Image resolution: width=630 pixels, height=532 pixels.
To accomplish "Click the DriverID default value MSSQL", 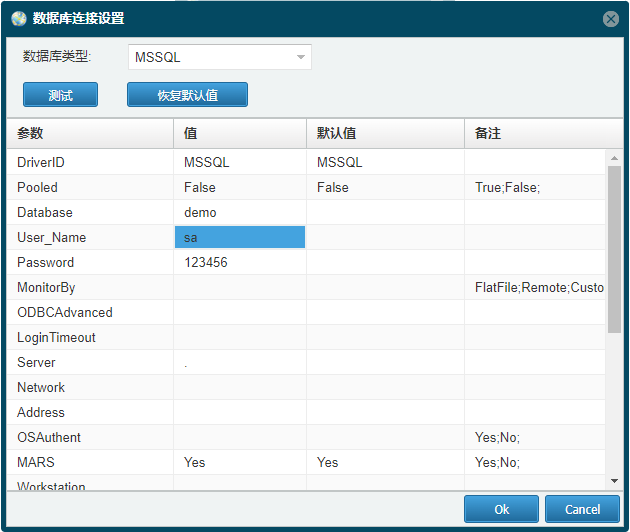I will coord(385,162).
